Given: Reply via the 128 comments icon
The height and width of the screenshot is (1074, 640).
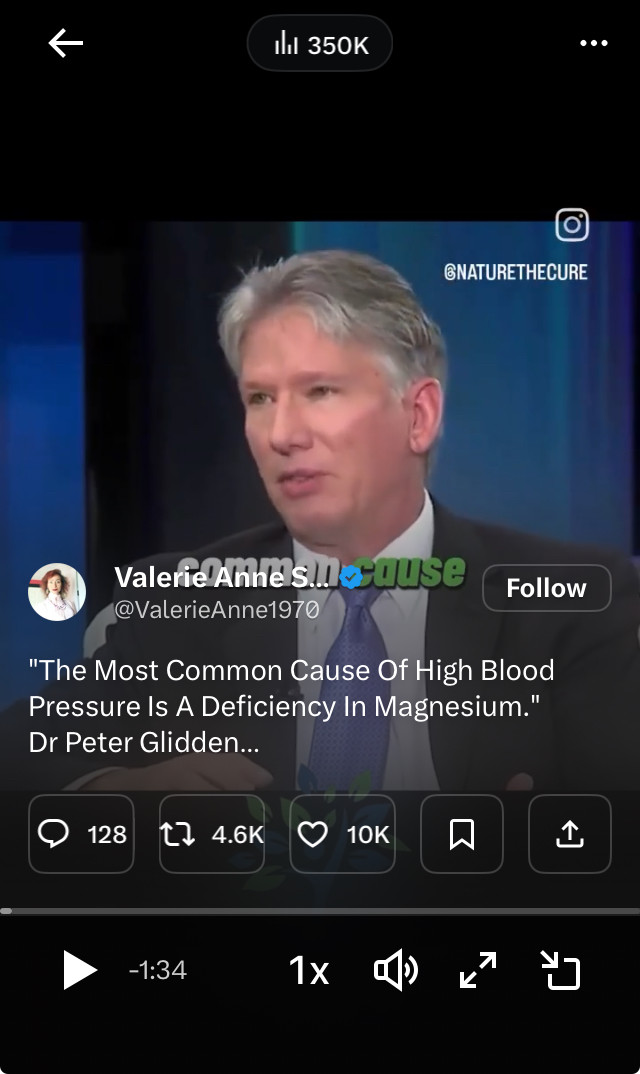Looking at the screenshot, I should click(x=82, y=834).
